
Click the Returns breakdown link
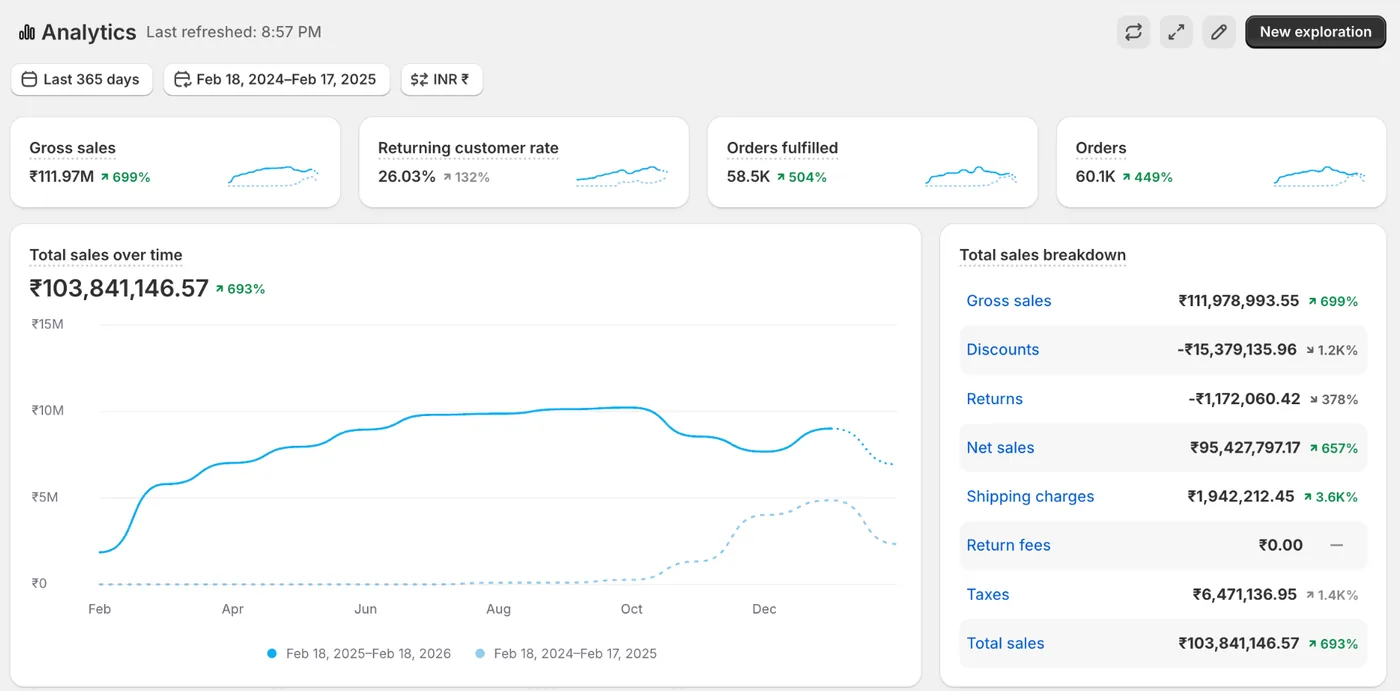click(x=995, y=399)
